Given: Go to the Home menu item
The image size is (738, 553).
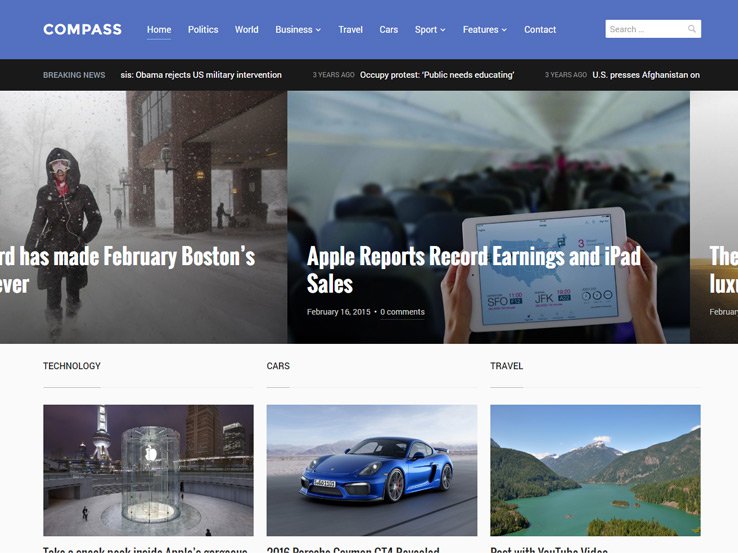Looking at the screenshot, I should (159, 29).
